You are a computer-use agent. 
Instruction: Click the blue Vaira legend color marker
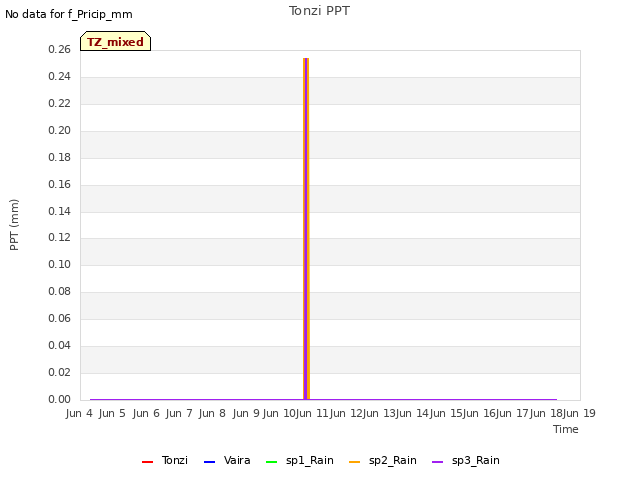pos(209,462)
